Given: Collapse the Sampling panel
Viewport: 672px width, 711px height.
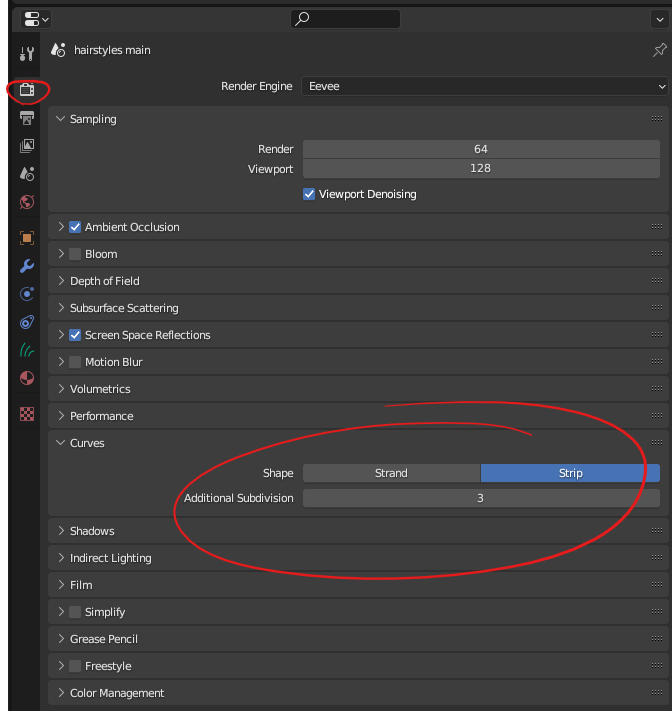Looking at the screenshot, I should coord(92,119).
